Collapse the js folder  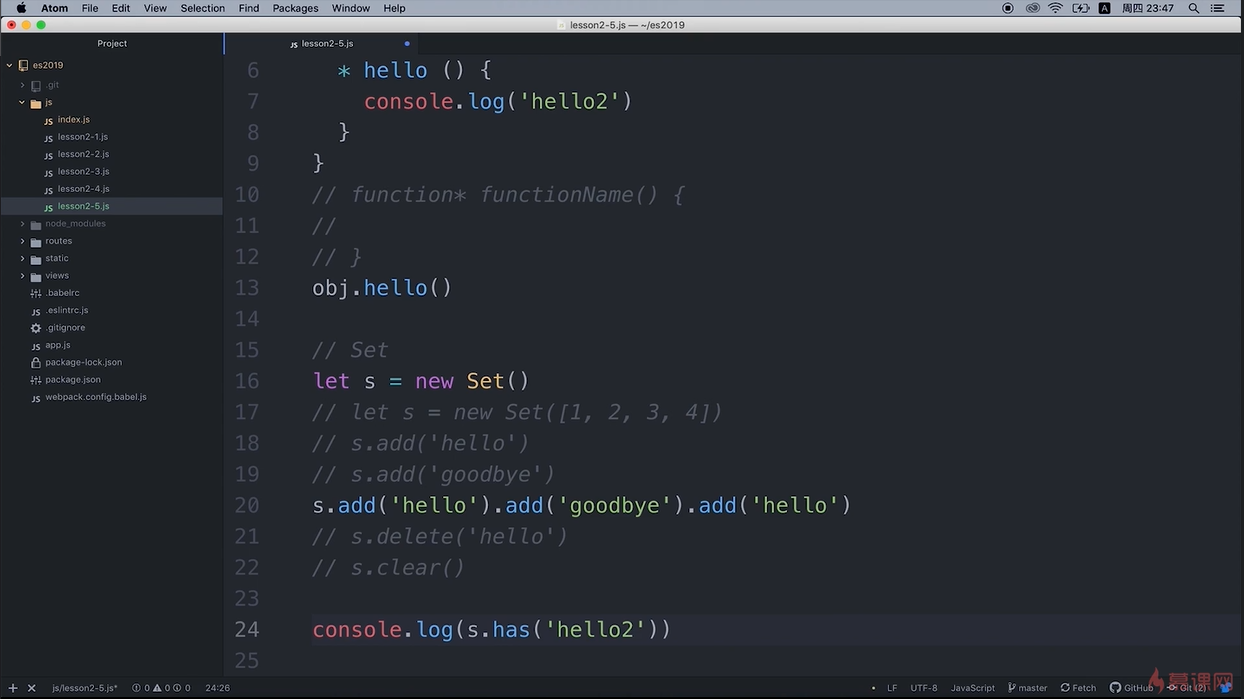point(22,102)
